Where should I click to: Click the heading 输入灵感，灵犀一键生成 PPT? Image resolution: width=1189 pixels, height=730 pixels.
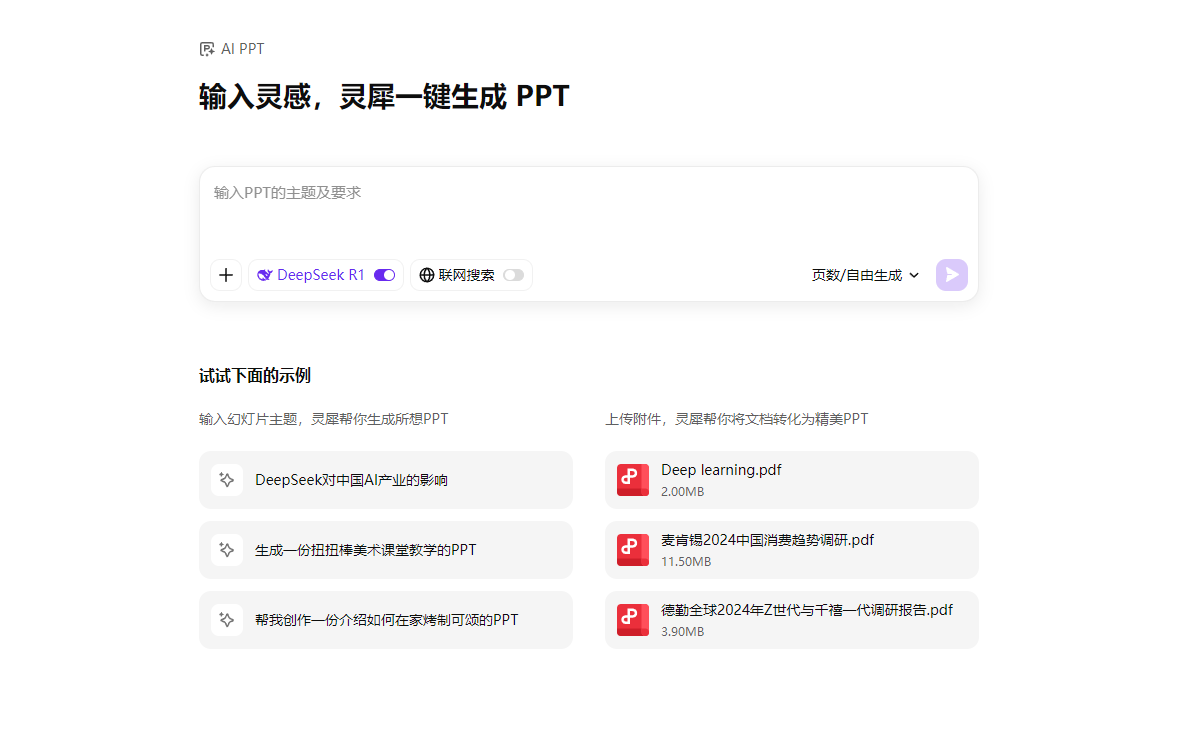coord(384,96)
